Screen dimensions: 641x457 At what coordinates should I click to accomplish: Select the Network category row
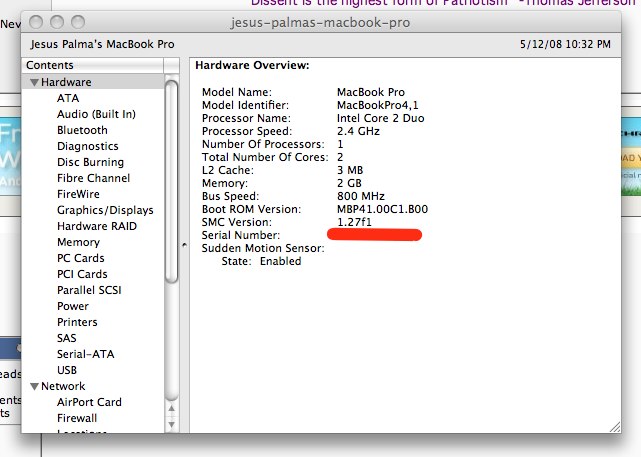[93, 386]
